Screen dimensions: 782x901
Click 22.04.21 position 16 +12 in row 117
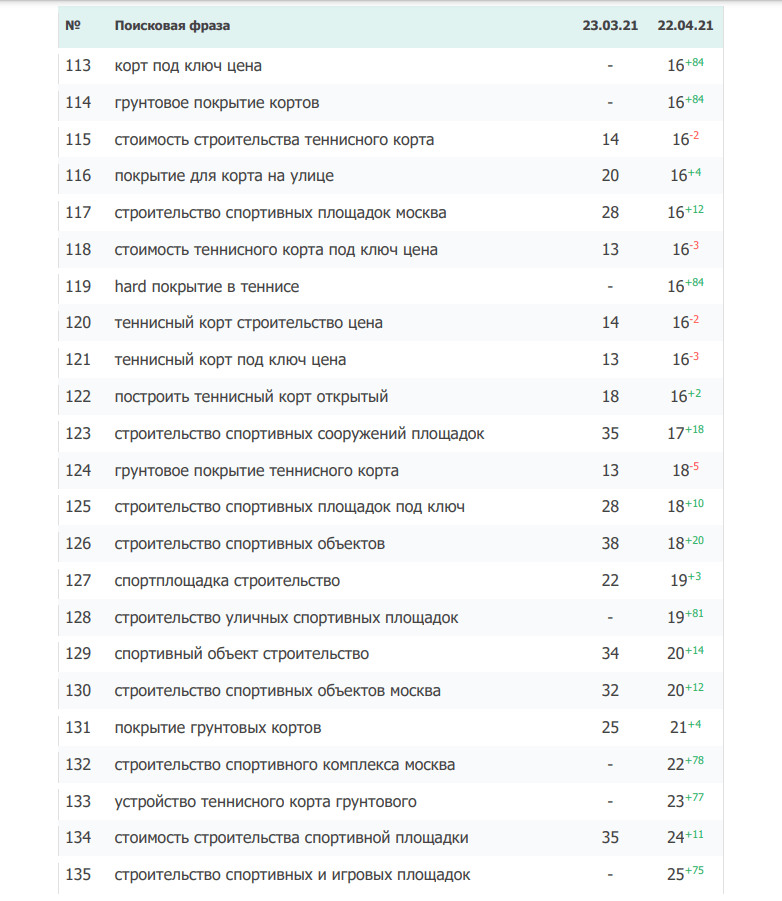coord(685,212)
